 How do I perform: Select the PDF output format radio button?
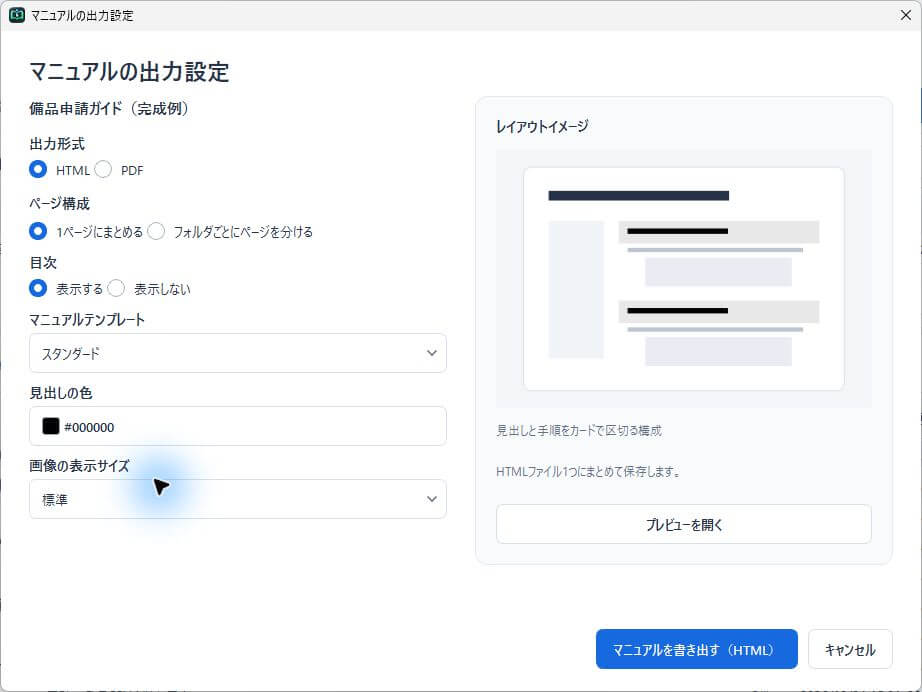103,169
